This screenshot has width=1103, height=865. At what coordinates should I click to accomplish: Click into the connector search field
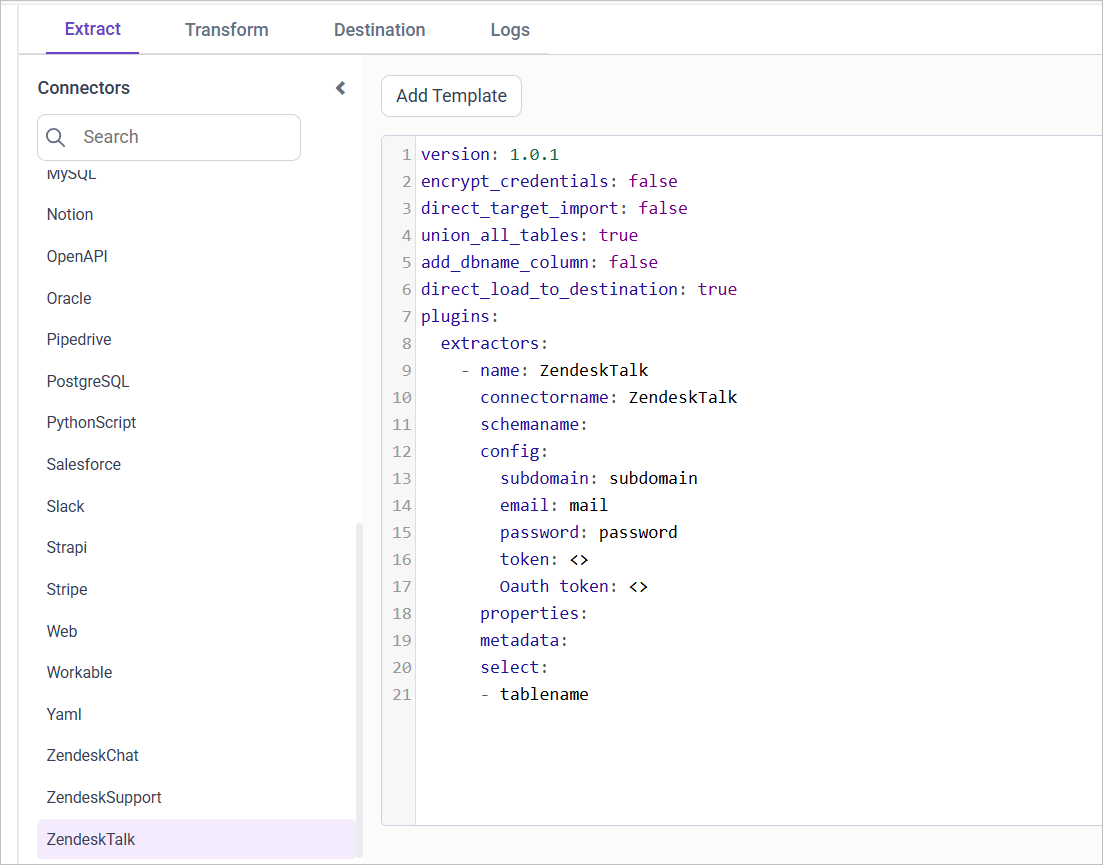[x=180, y=137]
